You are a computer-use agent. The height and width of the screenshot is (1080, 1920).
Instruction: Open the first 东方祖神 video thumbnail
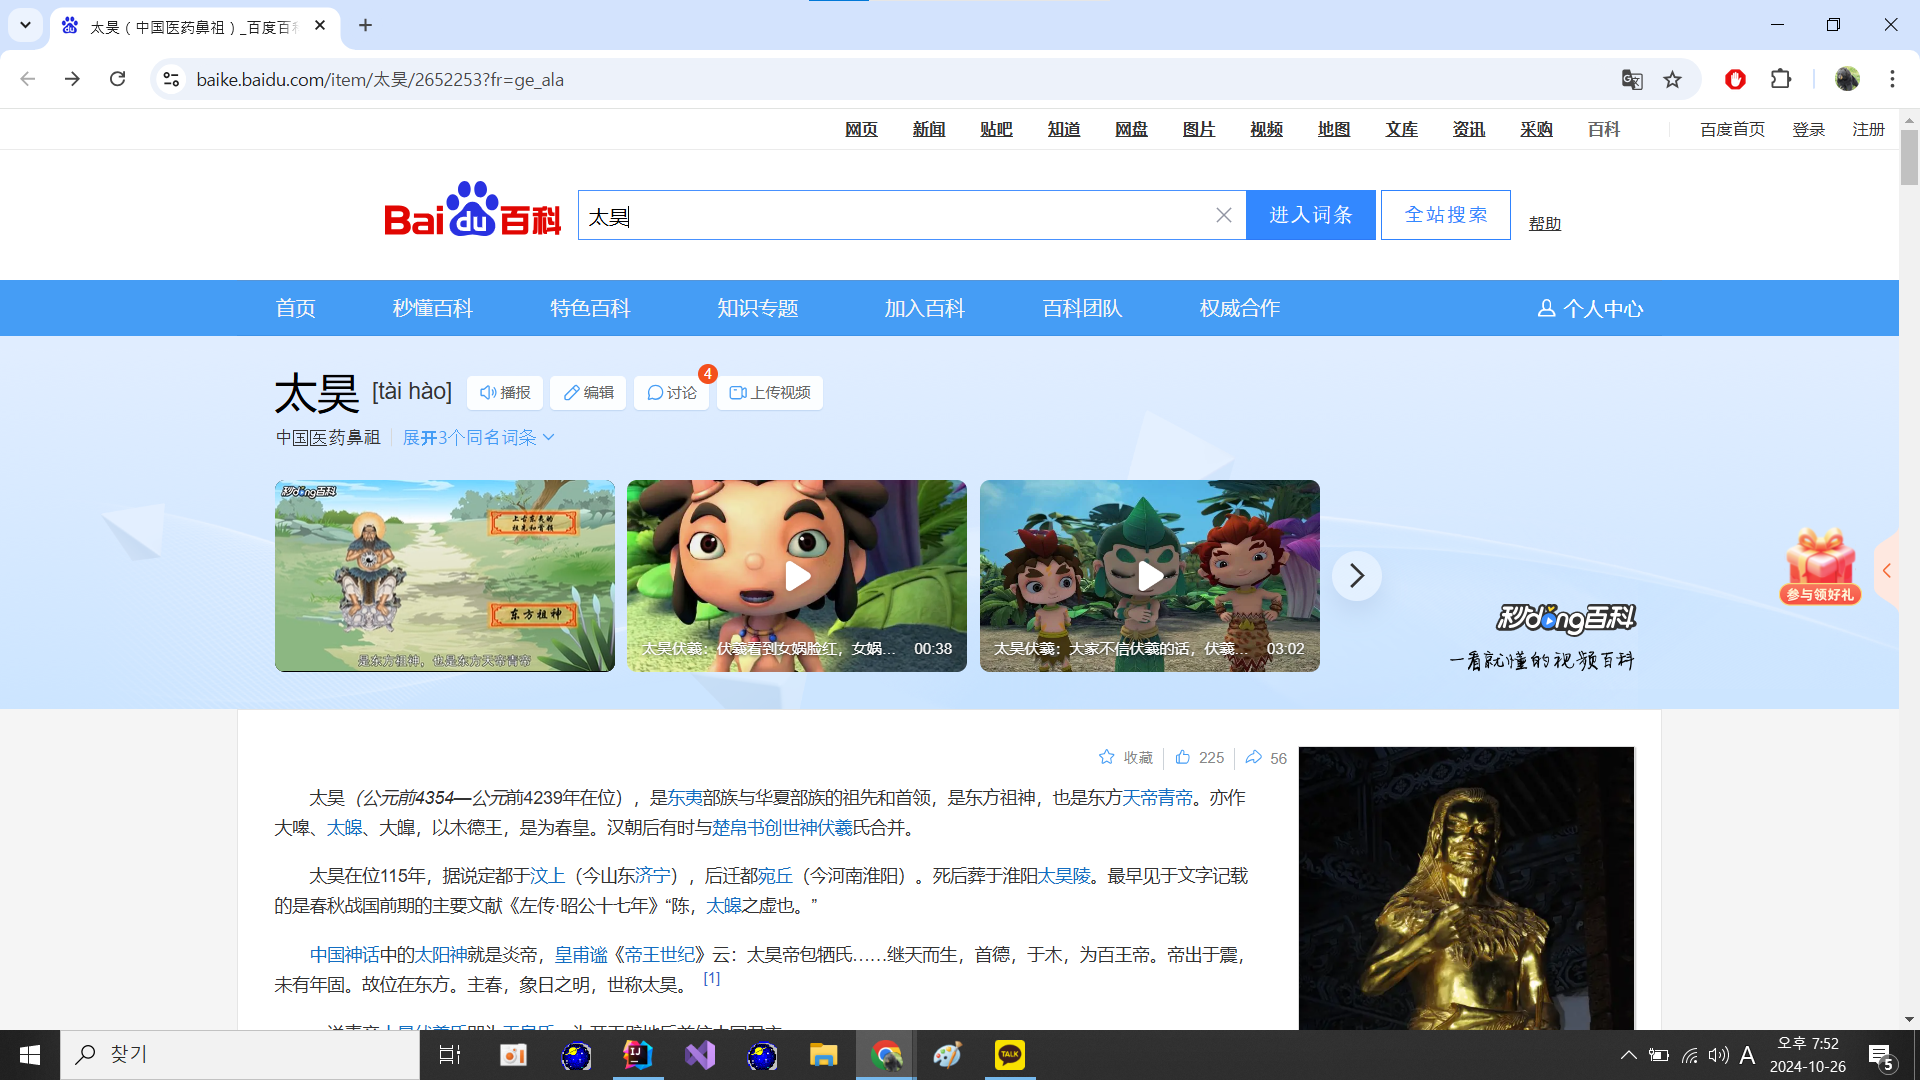[445, 576]
